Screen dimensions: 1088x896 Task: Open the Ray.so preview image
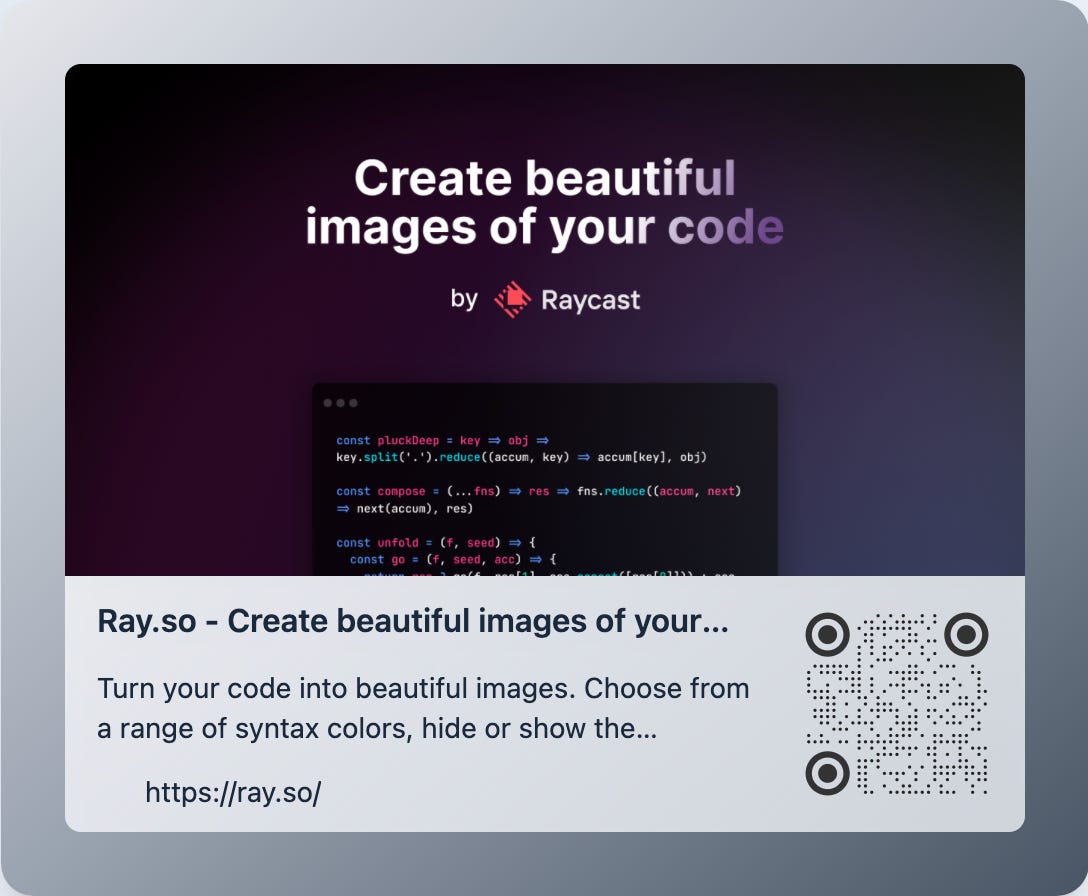pos(545,320)
